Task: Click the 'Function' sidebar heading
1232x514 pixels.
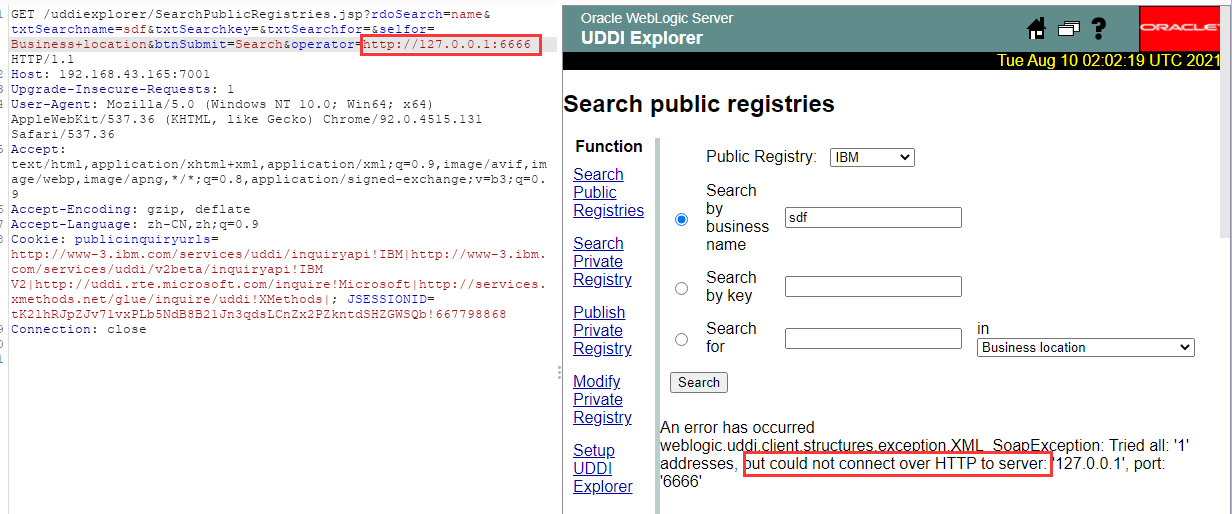Action: [609, 147]
